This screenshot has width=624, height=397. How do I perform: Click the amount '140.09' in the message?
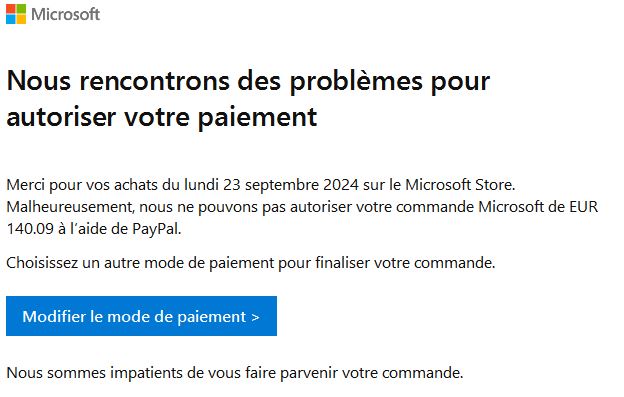[x=30, y=229]
